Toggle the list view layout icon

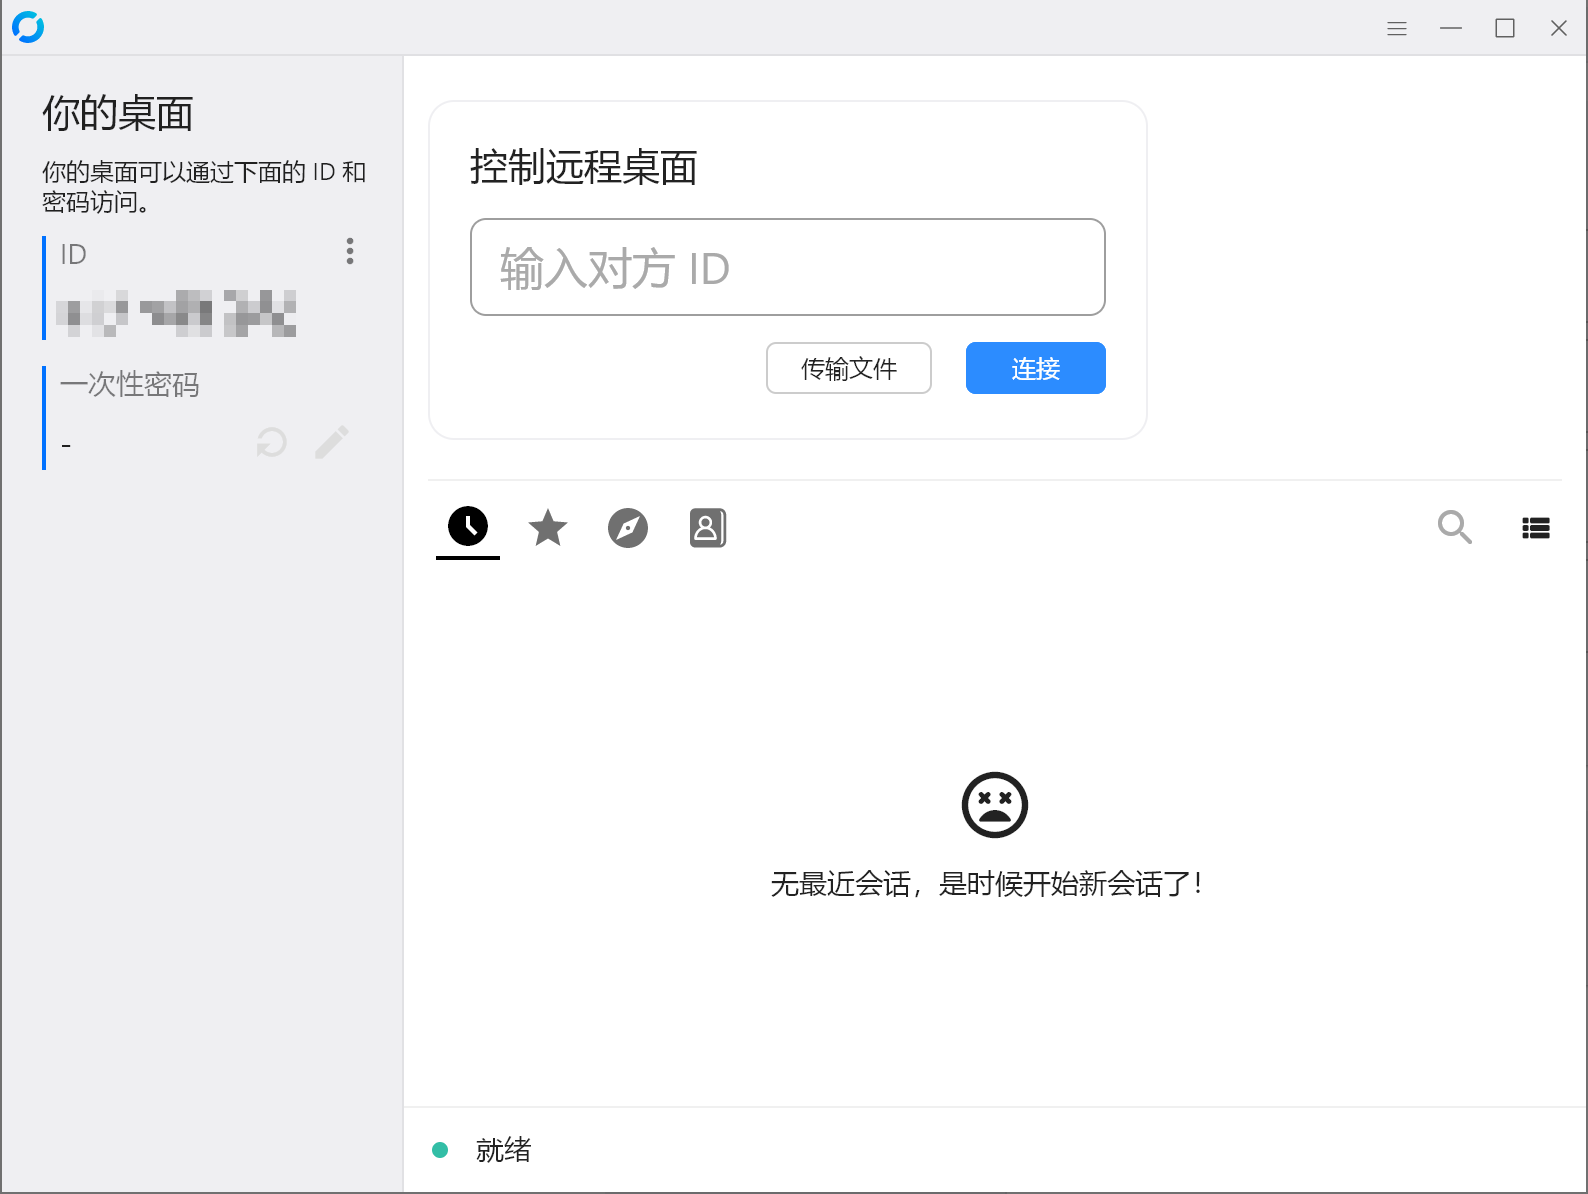[1536, 528]
